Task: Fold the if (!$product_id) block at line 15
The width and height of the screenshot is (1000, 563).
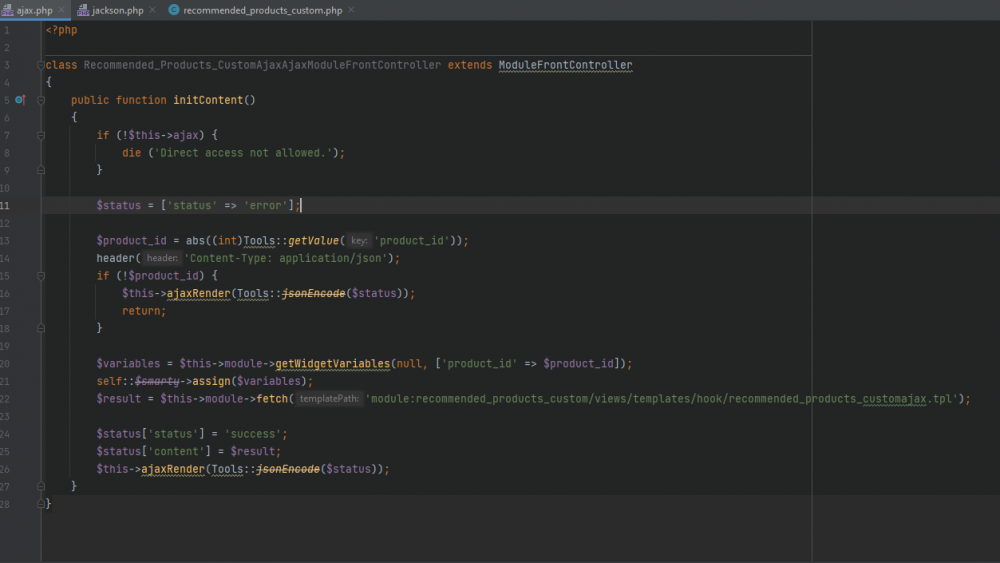Action: [41, 276]
